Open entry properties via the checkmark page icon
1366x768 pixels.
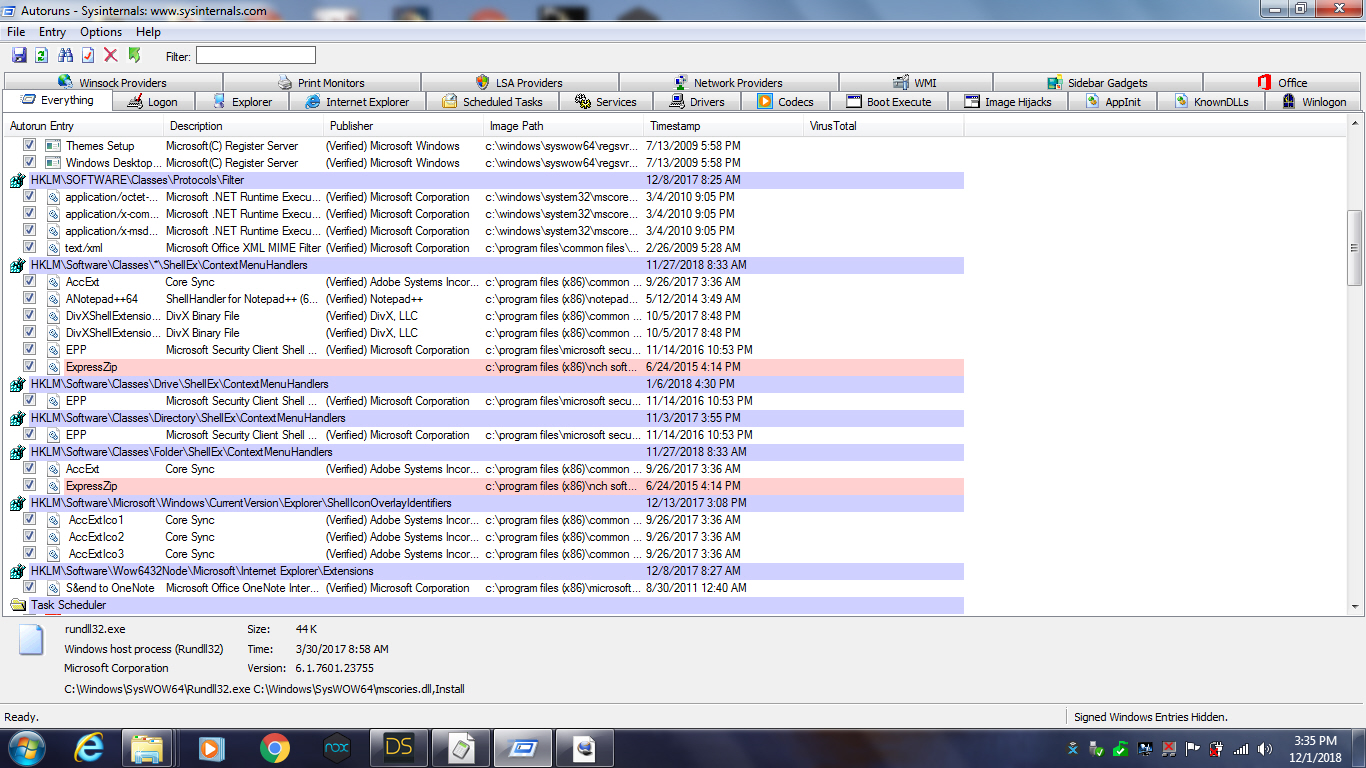tap(88, 55)
